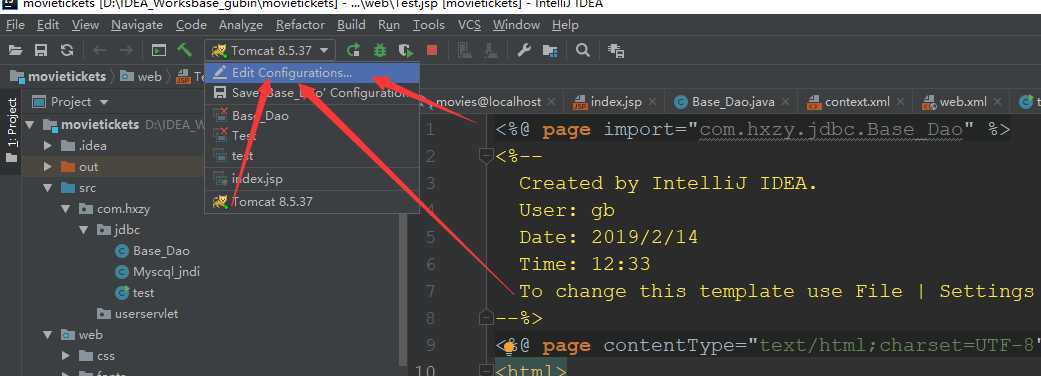Click the last toolbar icon after search
1041x376 pixels.
pos(616,50)
